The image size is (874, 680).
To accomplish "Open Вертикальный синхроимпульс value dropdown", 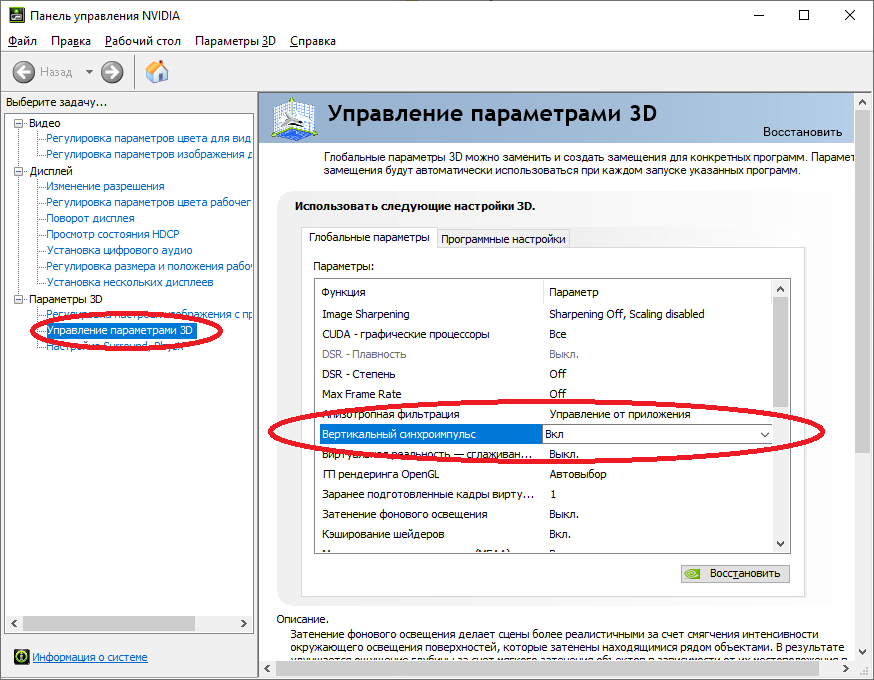I will 765,435.
